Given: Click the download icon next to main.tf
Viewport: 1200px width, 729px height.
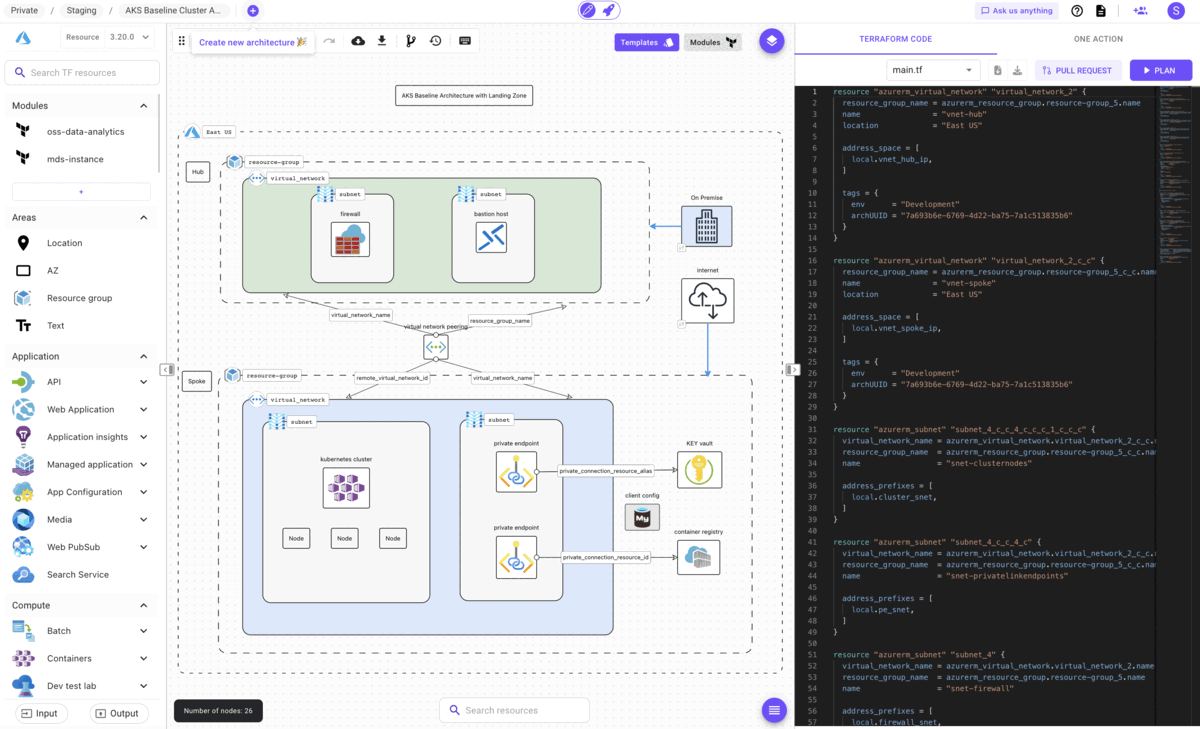Looking at the screenshot, I should click(1018, 70).
